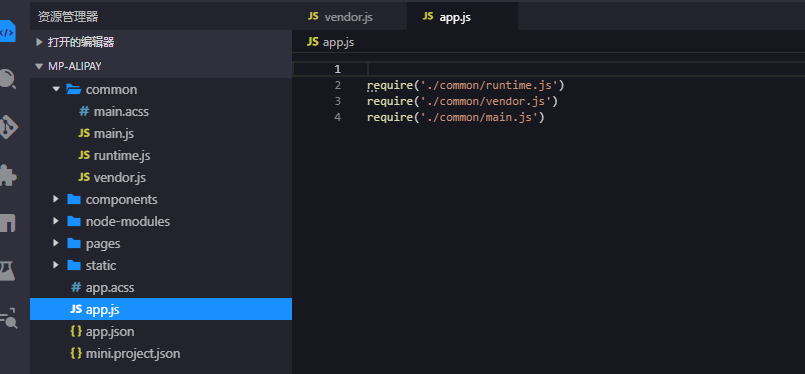Click the braces icon beside mini.project.json
The width and height of the screenshot is (805, 374).
[76, 353]
